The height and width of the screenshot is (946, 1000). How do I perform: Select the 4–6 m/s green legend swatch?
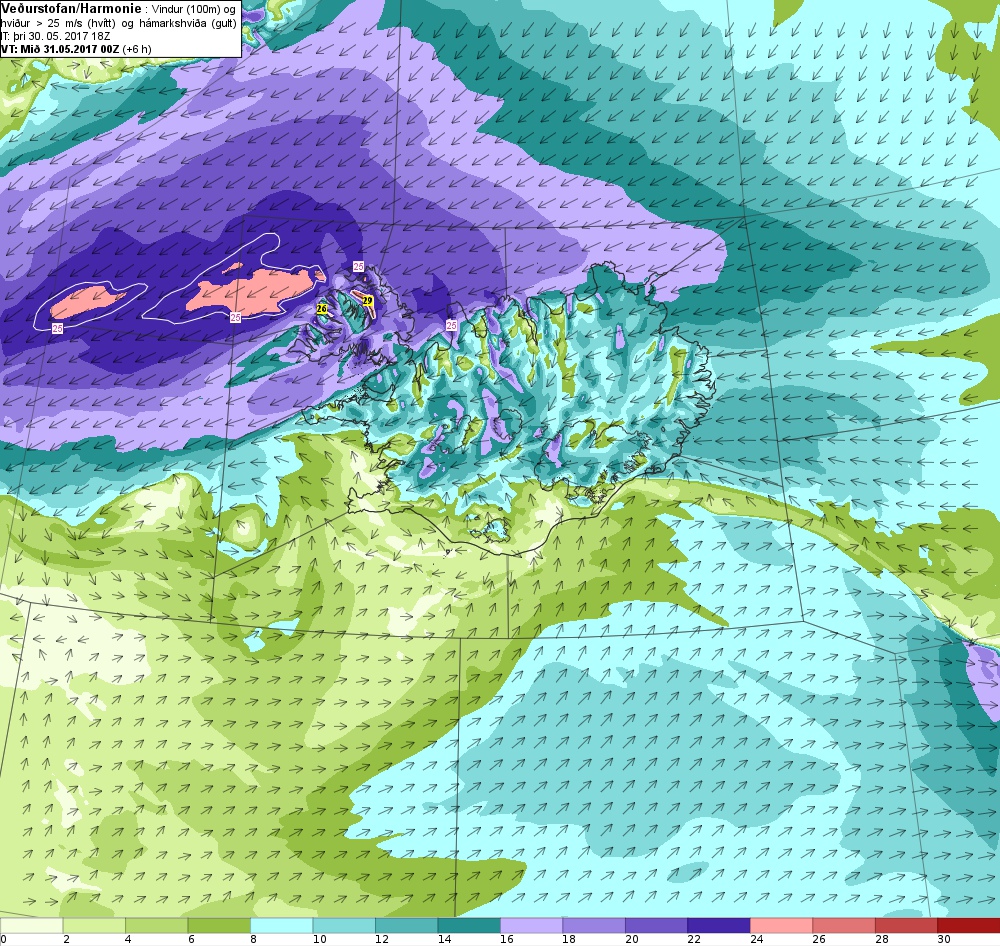(156, 926)
